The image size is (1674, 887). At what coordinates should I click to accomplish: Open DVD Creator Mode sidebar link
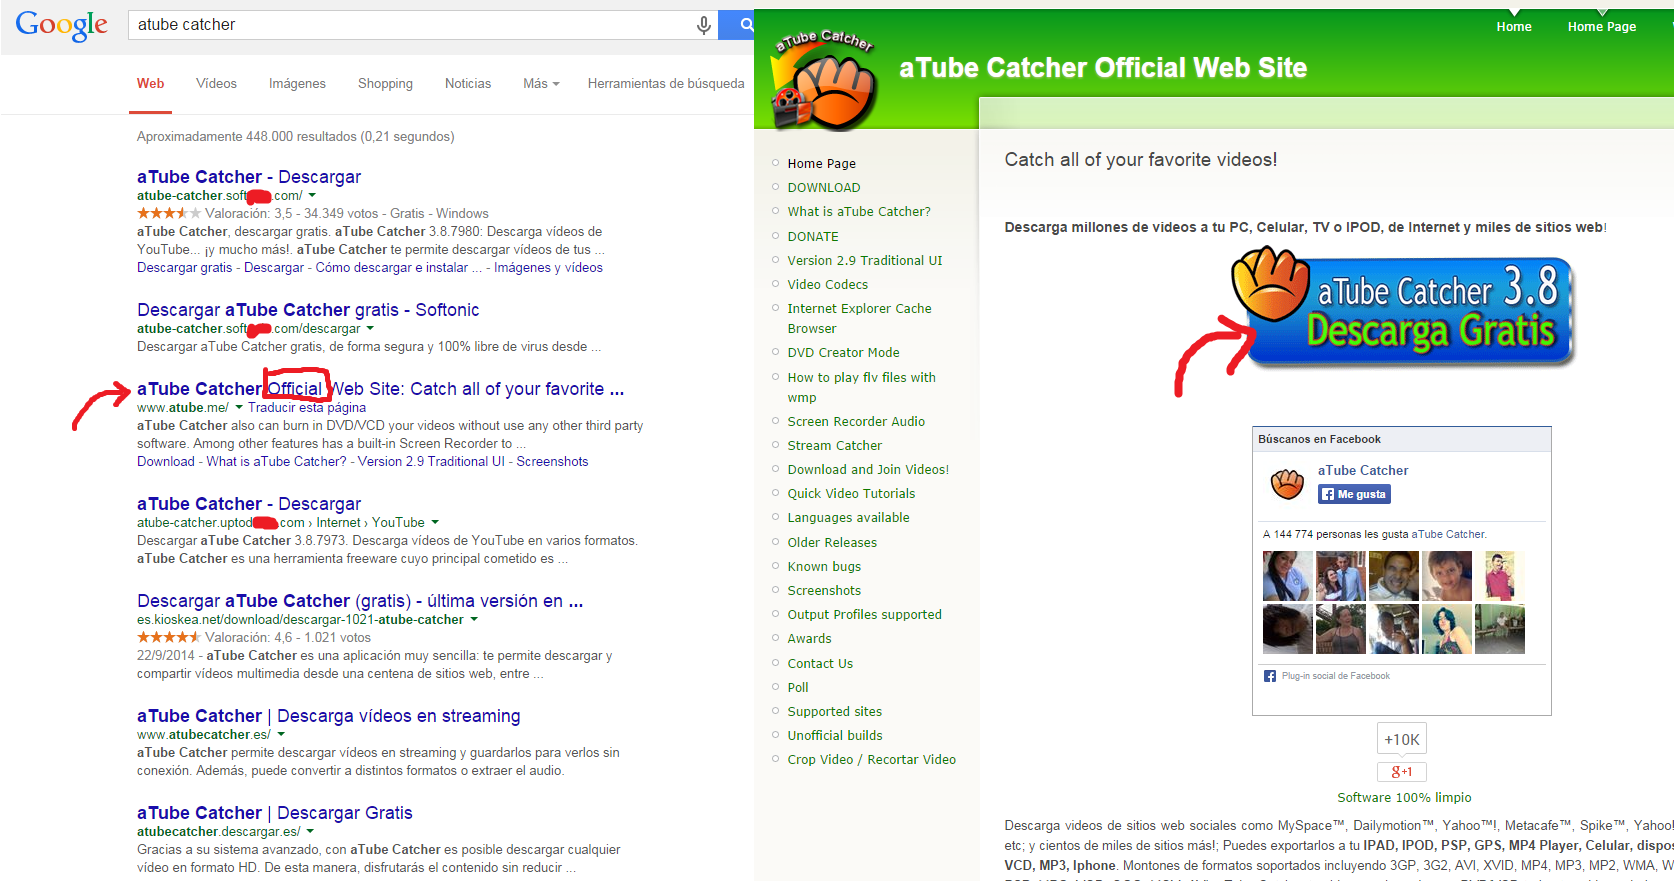click(844, 353)
